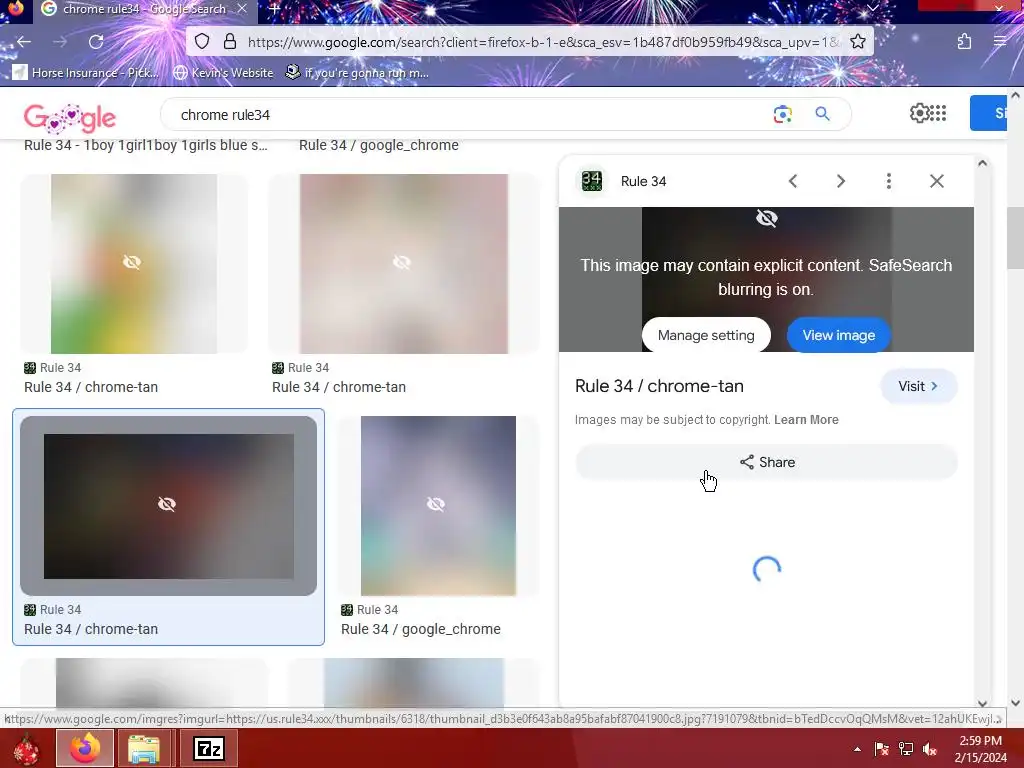1024x768 pixels.
Task: Open the "Rule 34 - 1boy 1girl1boy" result title
Action: [x=146, y=145]
